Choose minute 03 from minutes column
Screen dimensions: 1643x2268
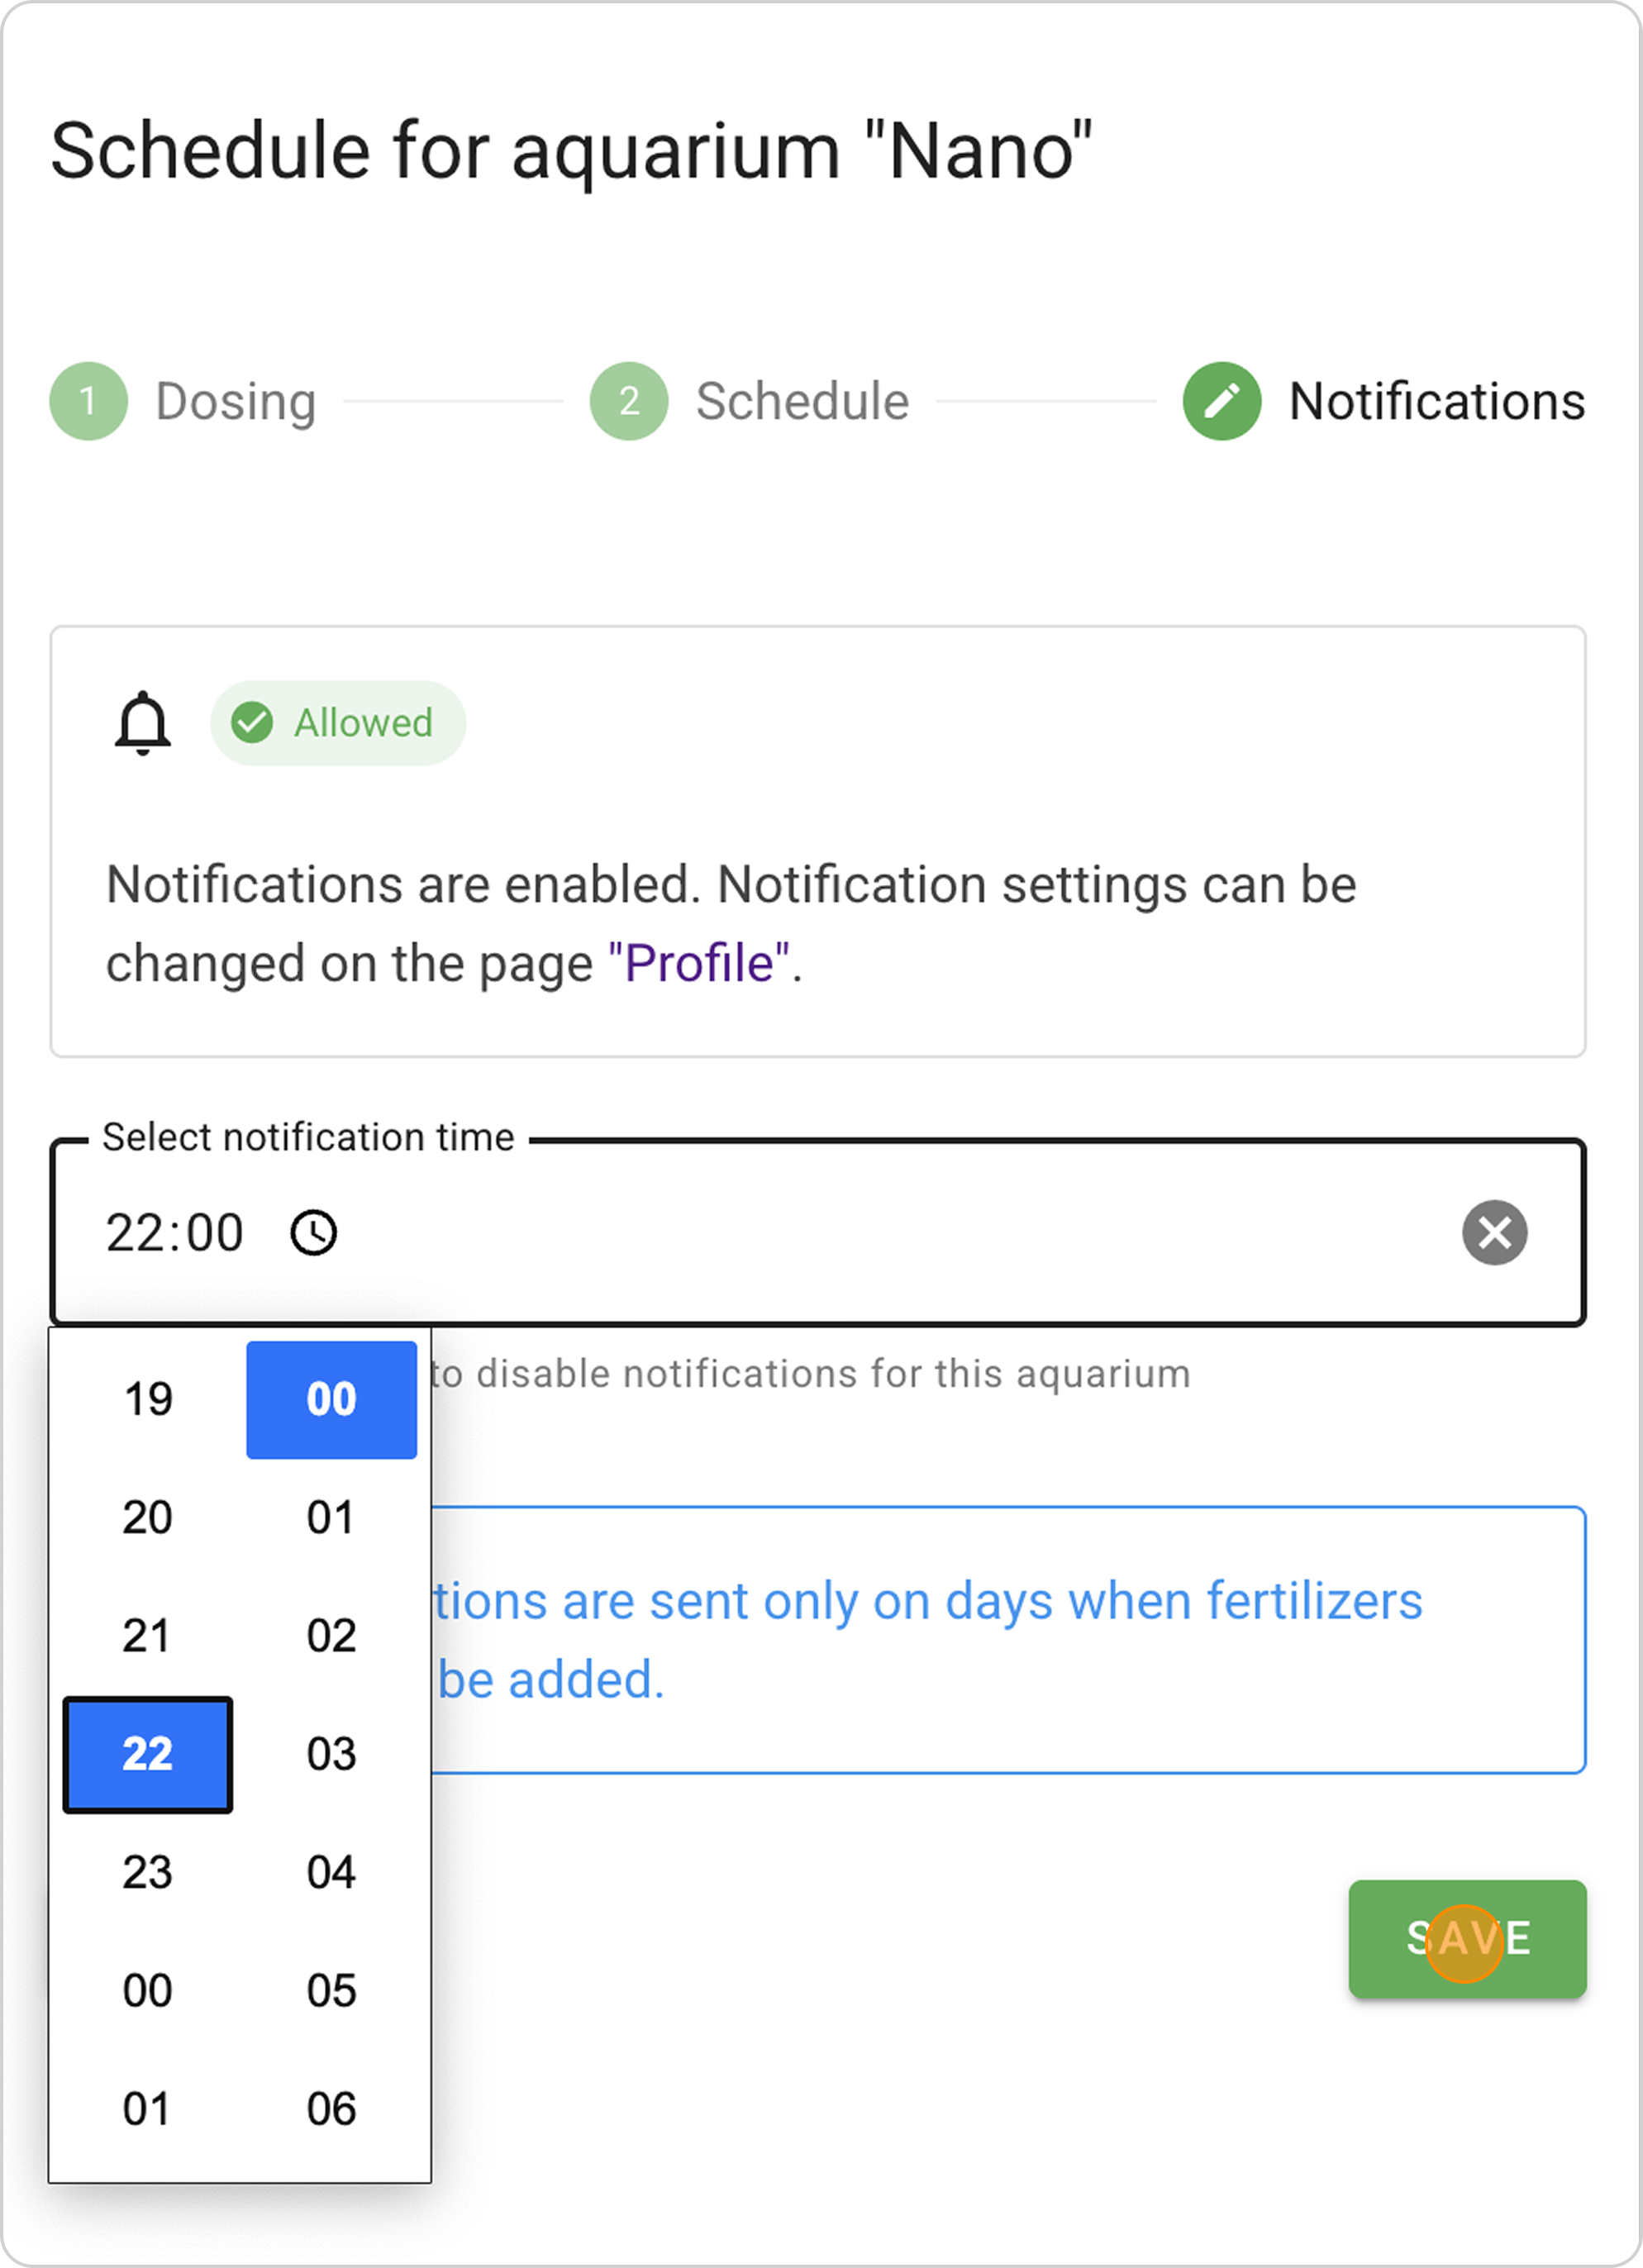[331, 1754]
